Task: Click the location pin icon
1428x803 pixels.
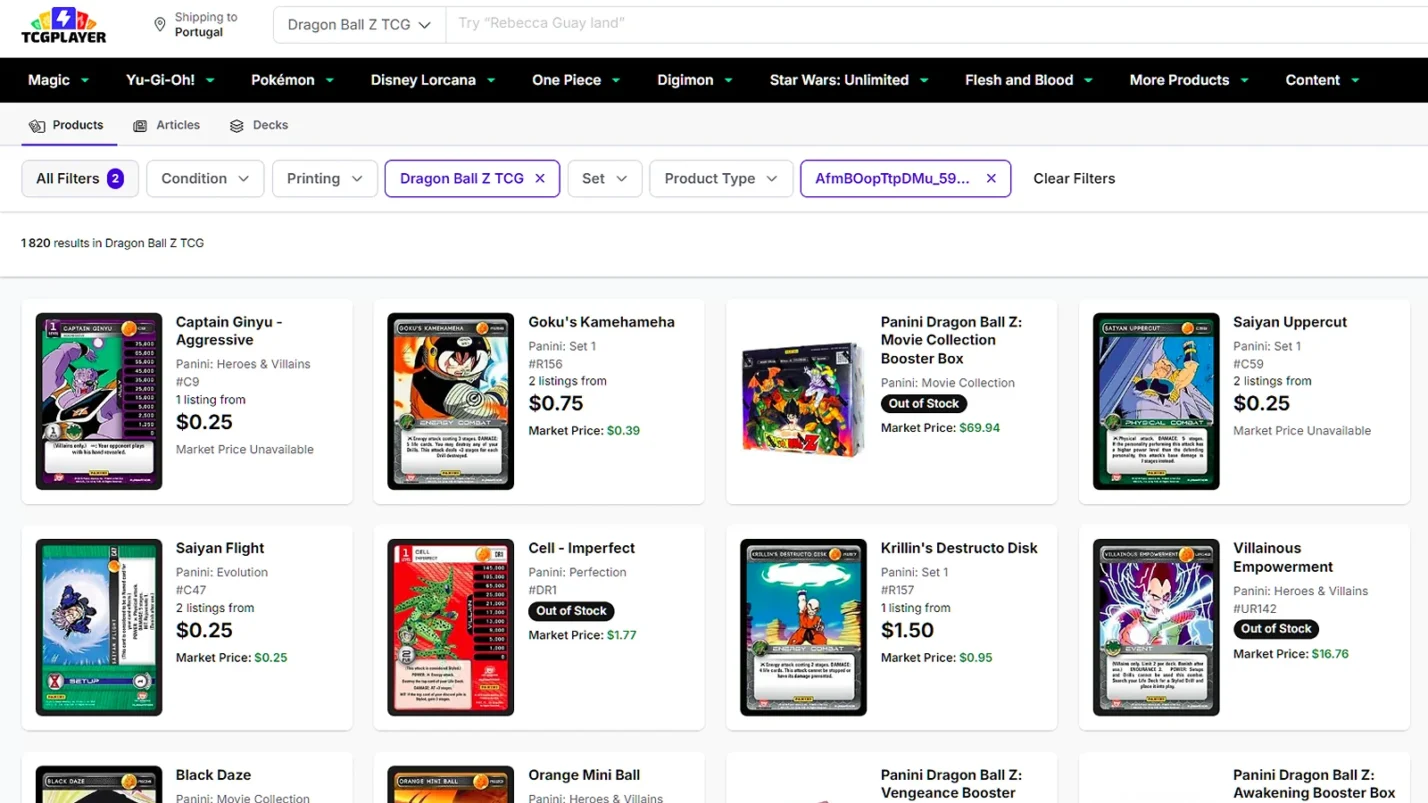Action: coord(160,25)
